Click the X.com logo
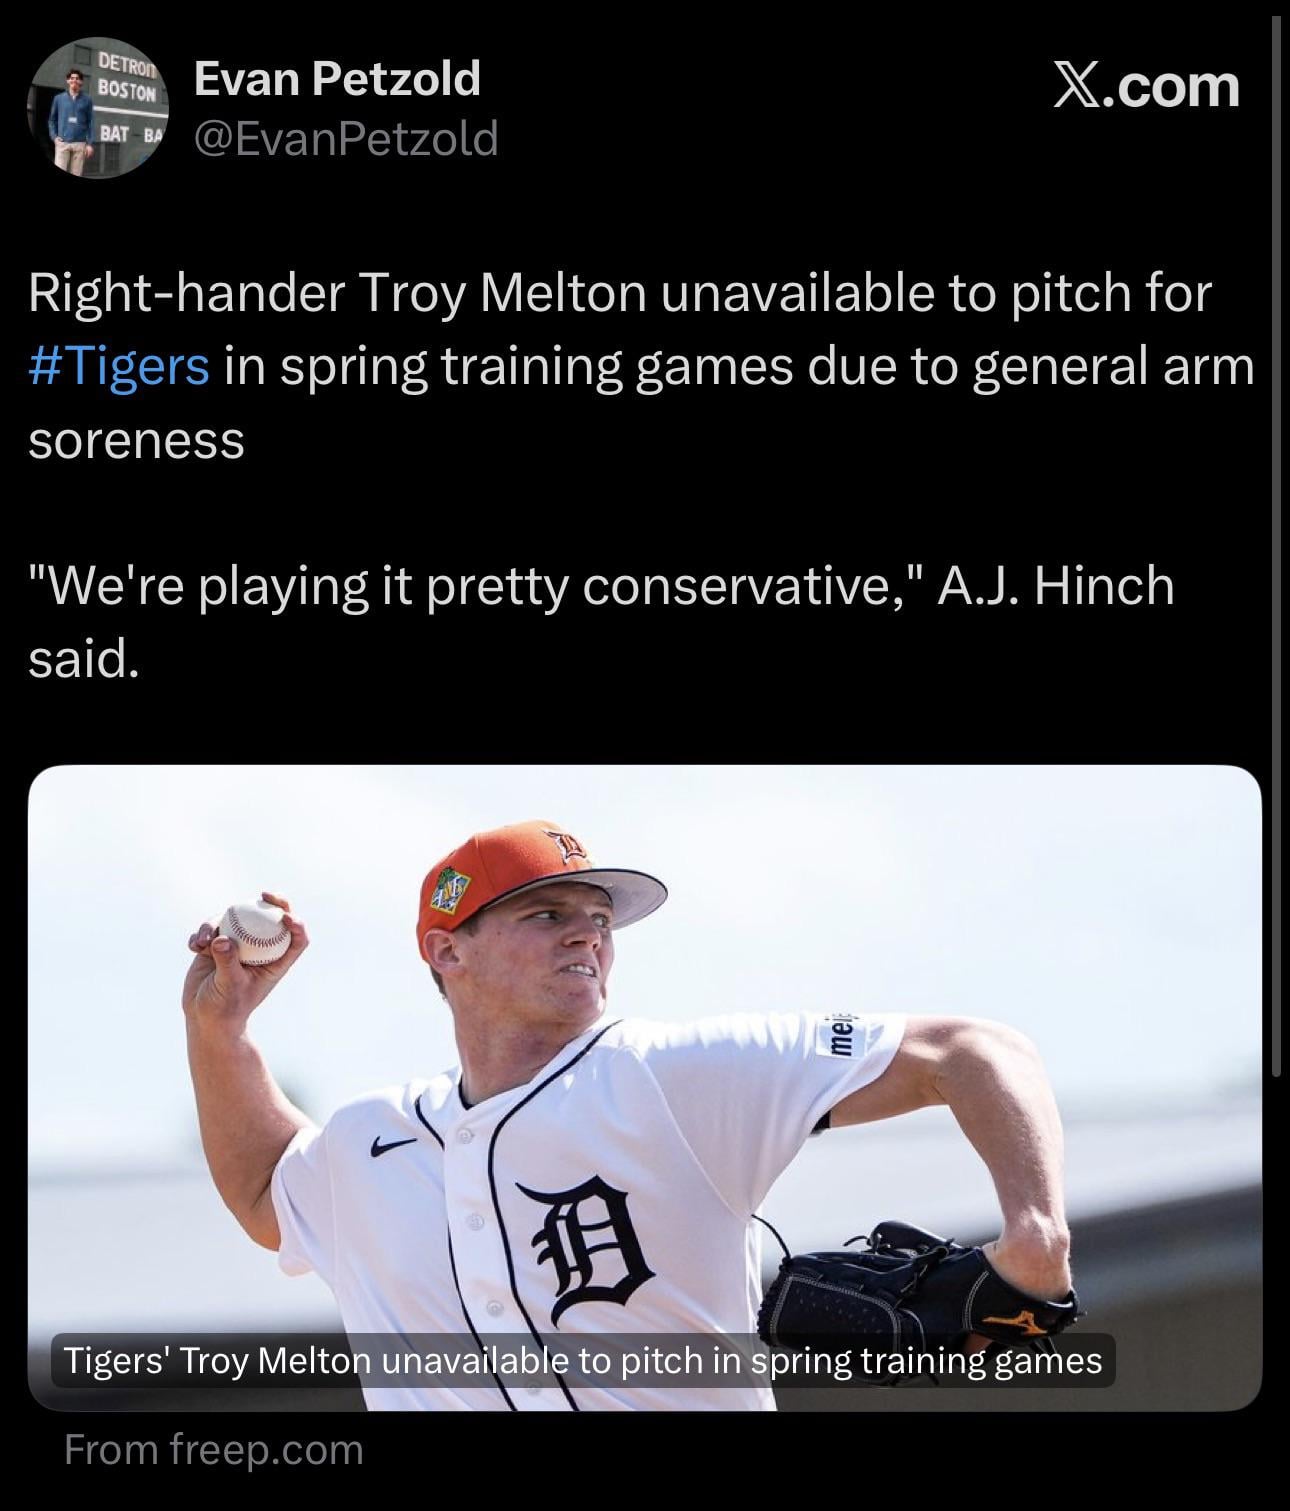The height and width of the screenshot is (1511, 1290). coord(1146,87)
